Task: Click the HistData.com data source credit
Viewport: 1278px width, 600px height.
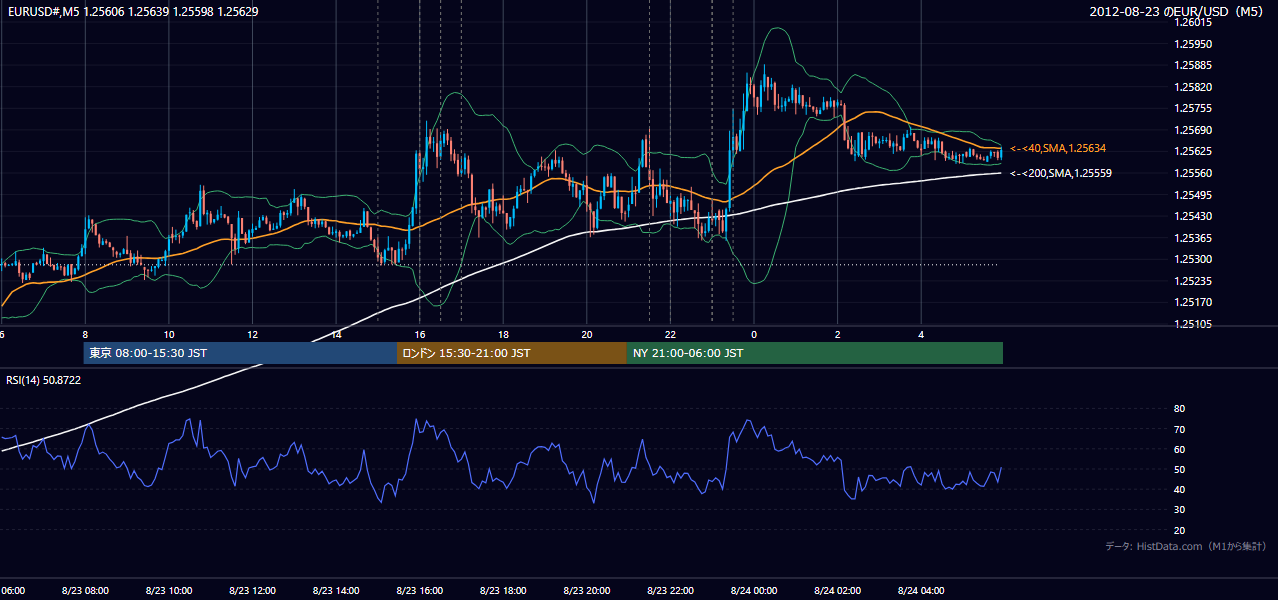Action: click(1186, 547)
